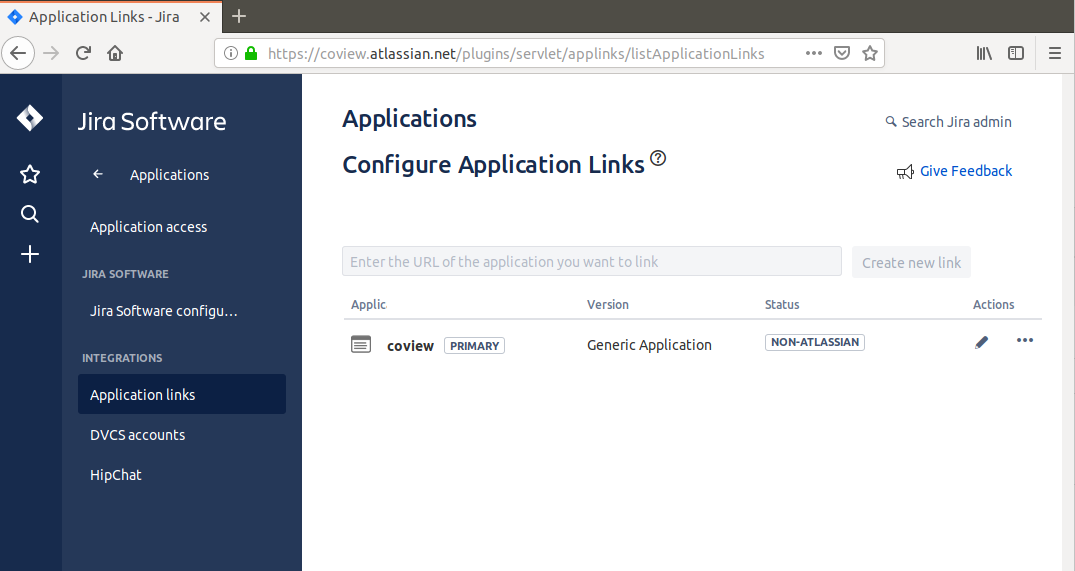The width and height of the screenshot is (1075, 571).
Task: Open Jira Software configuration sidebar item
Action: pyautogui.click(x=163, y=311)
